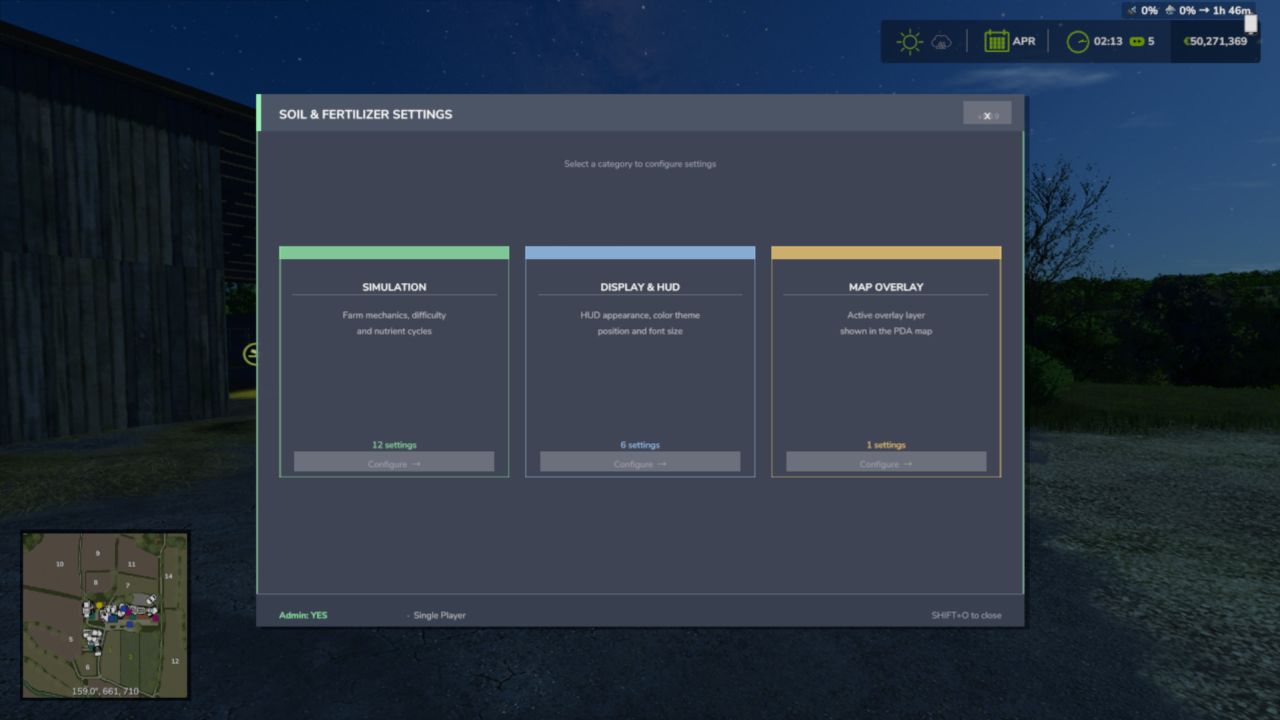Image resolution: width=1280 pixels, height=720 pixels.
Task: Click the 12 settings count link
Action: pyautogui.click(x=394, y=445)
